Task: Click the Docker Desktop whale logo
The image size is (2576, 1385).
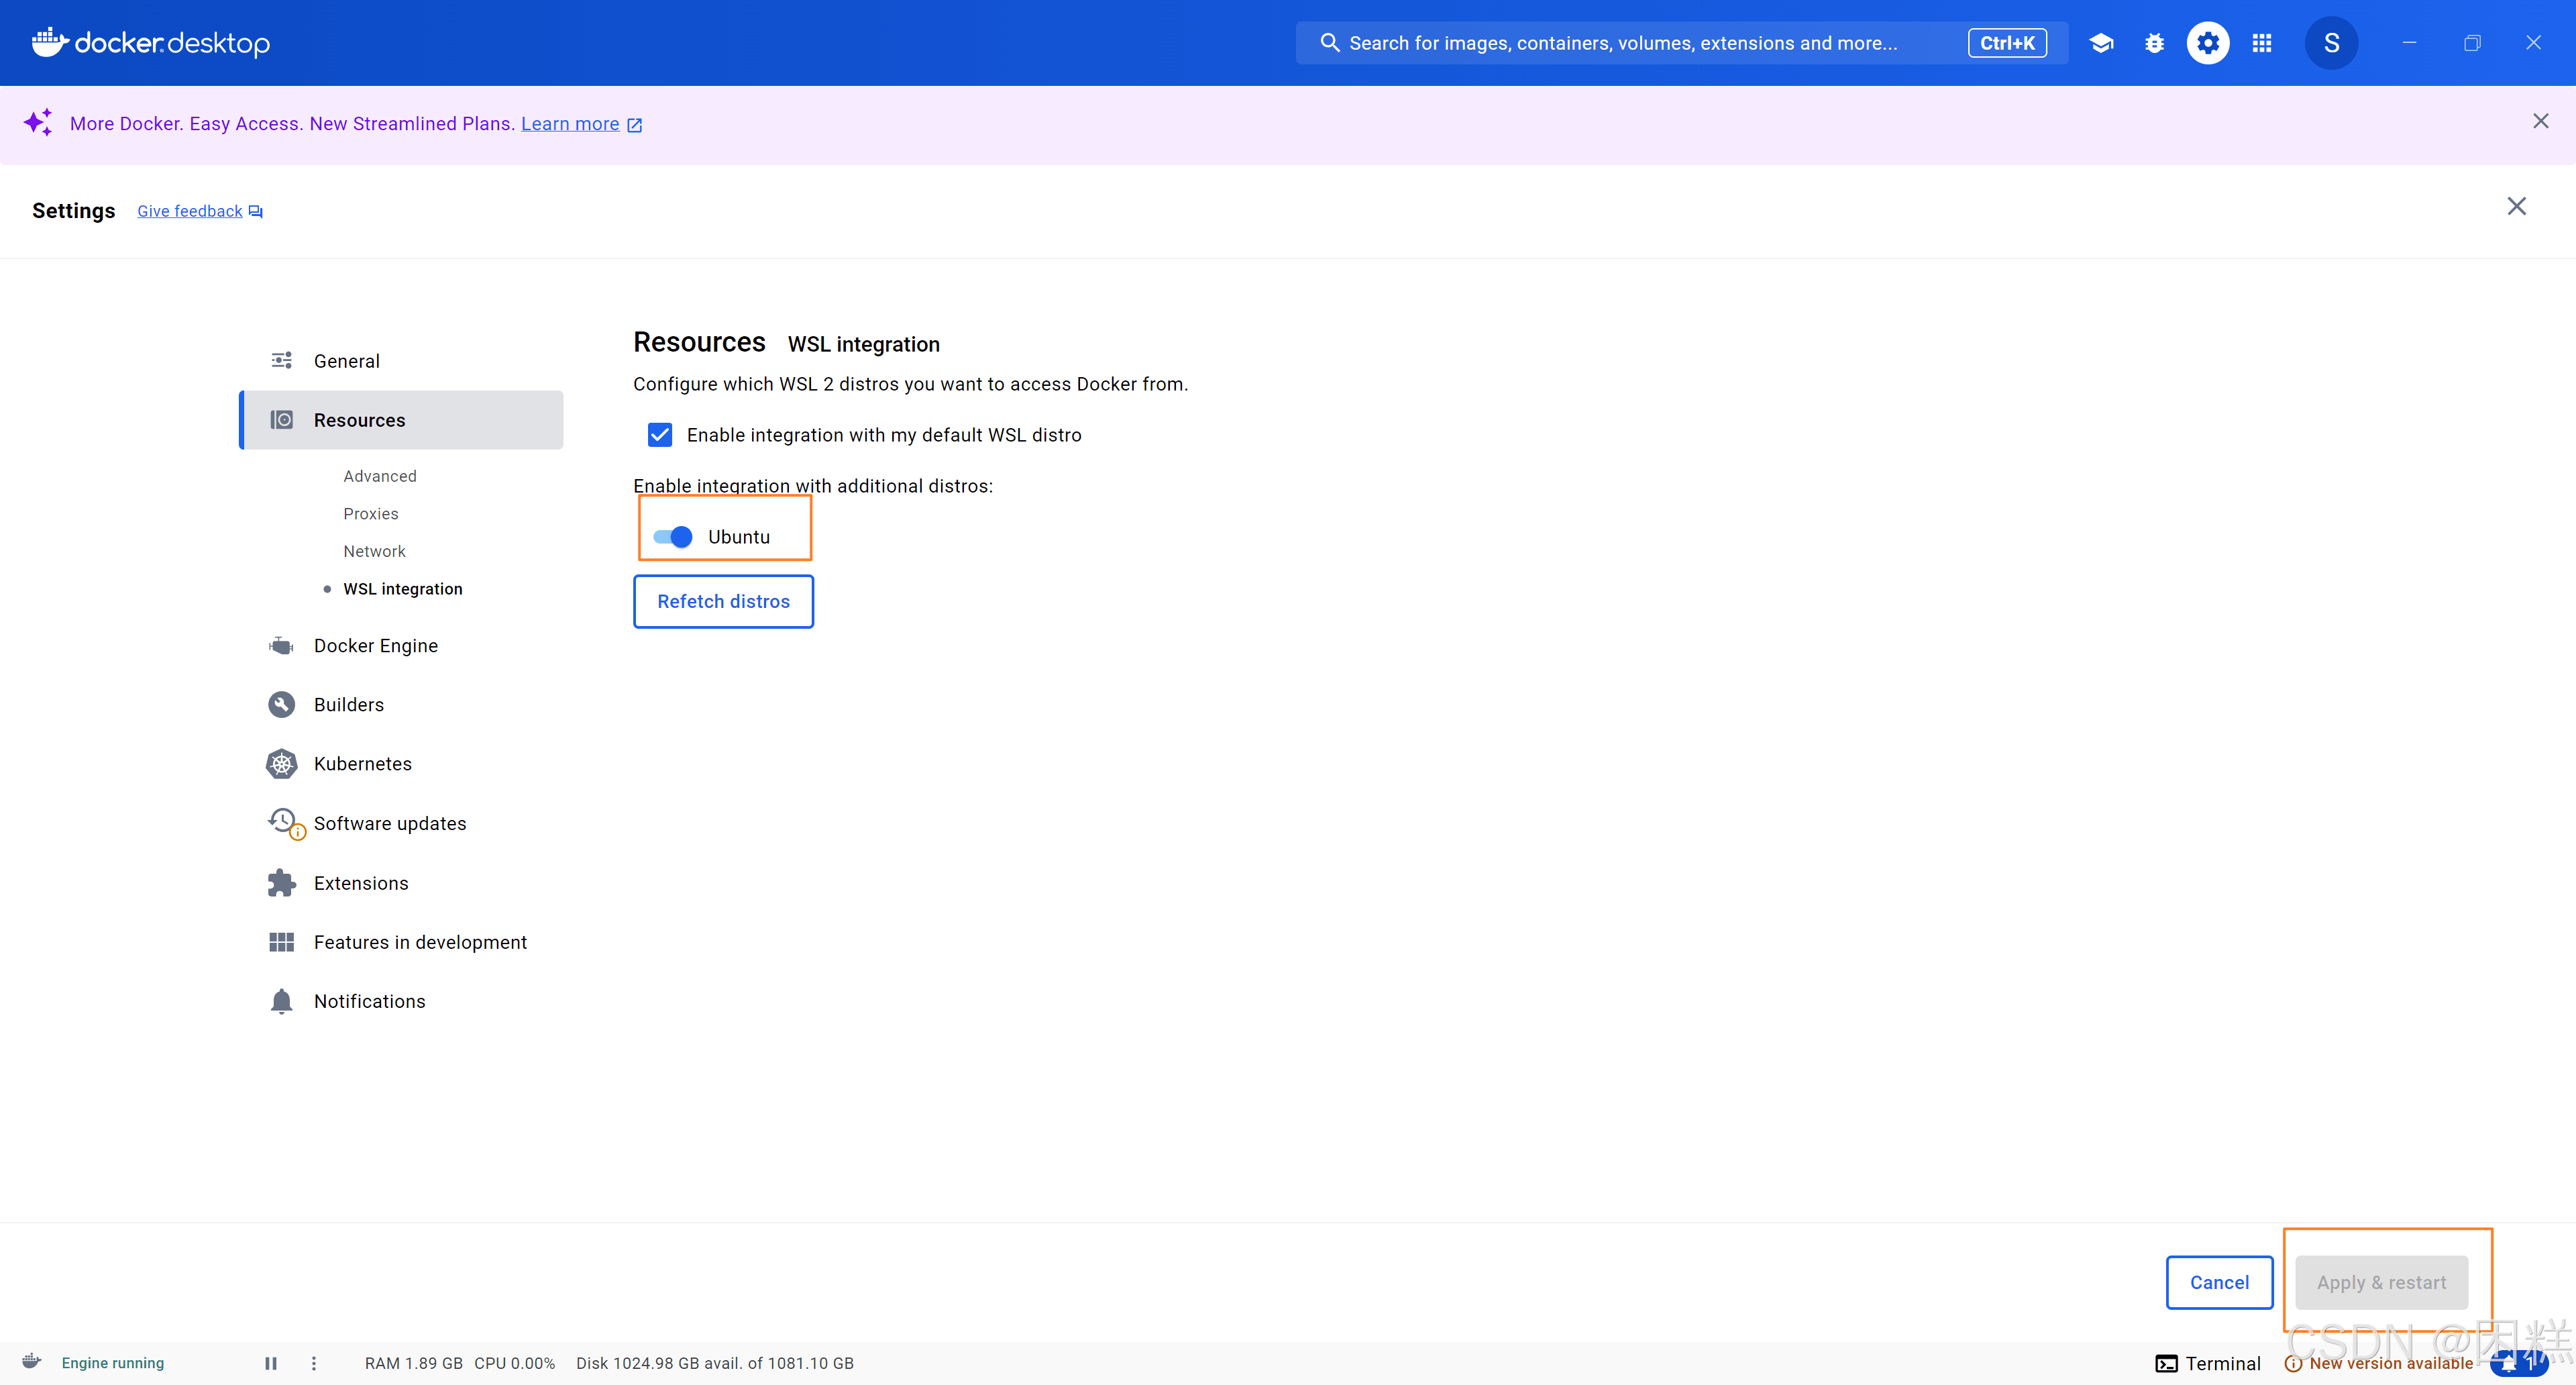Action: pyautogui.click(x=151, y=43)
